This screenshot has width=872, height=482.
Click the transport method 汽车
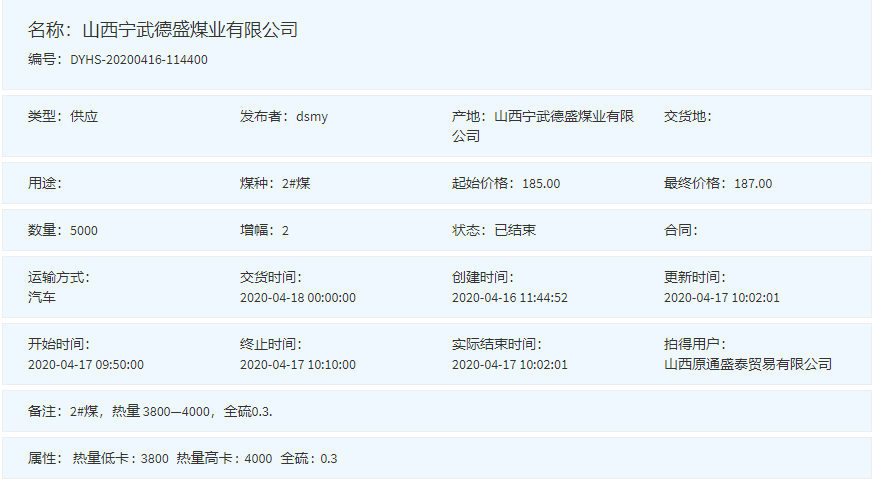click(x=42, y=298)
